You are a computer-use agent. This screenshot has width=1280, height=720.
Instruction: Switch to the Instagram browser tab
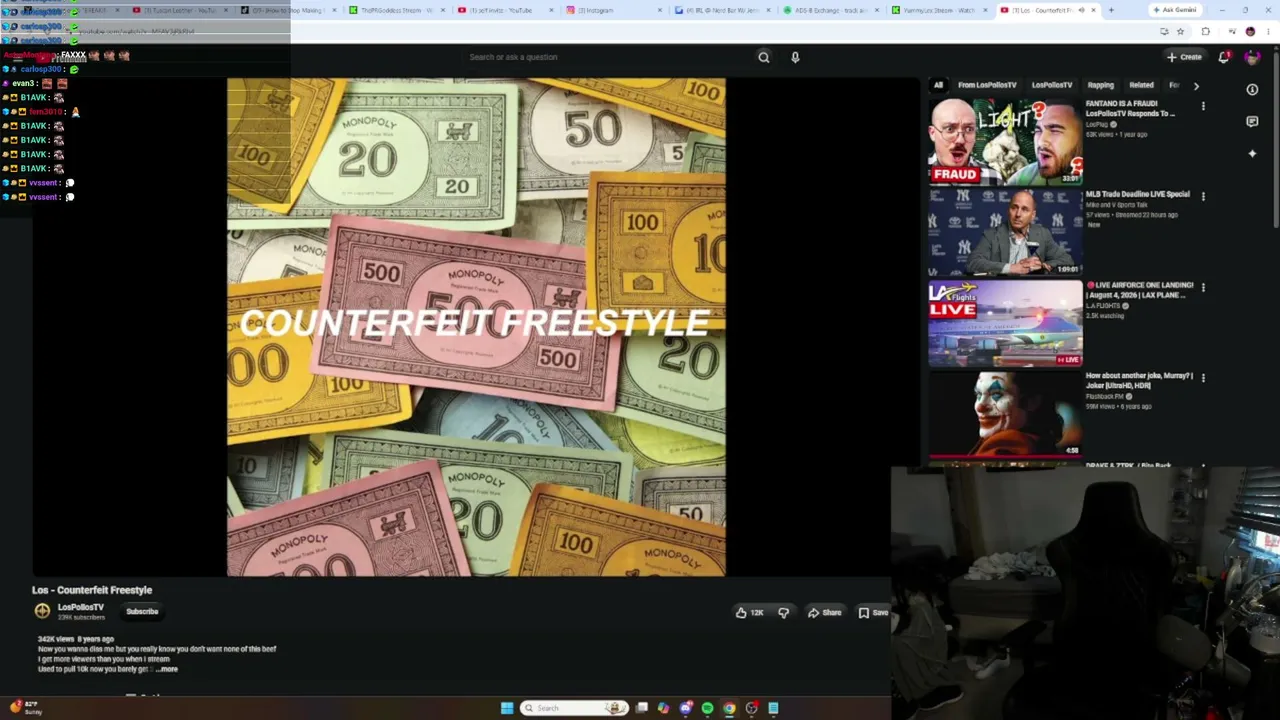(611, 10)
